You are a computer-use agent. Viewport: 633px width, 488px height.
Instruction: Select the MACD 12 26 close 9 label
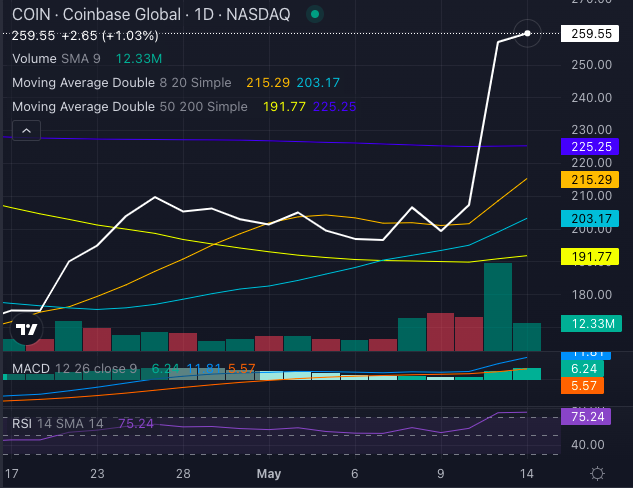pos(74,369)
